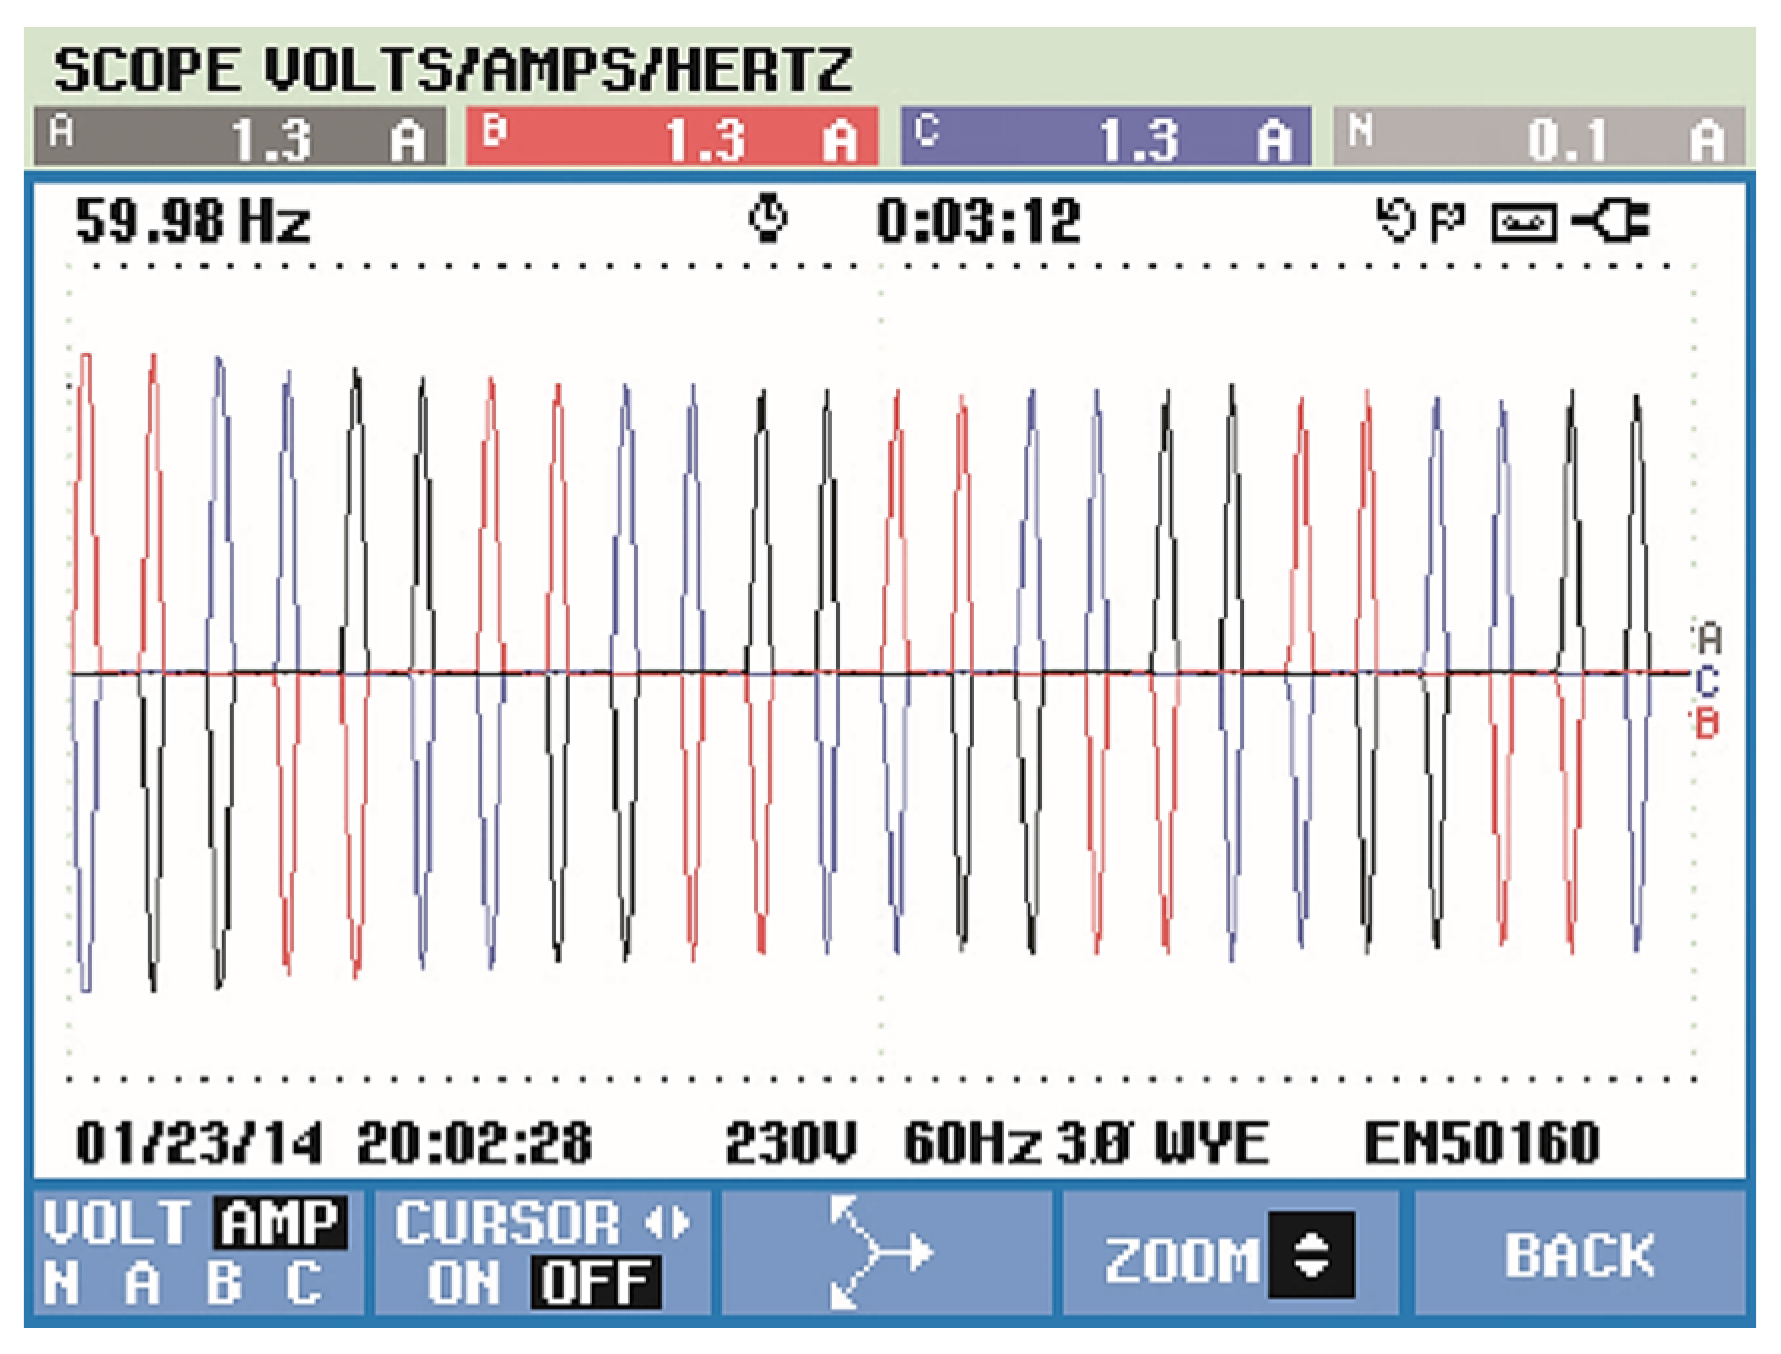Click the 60Hz 3Ø WYE configuration text

coord(1086,1143)
